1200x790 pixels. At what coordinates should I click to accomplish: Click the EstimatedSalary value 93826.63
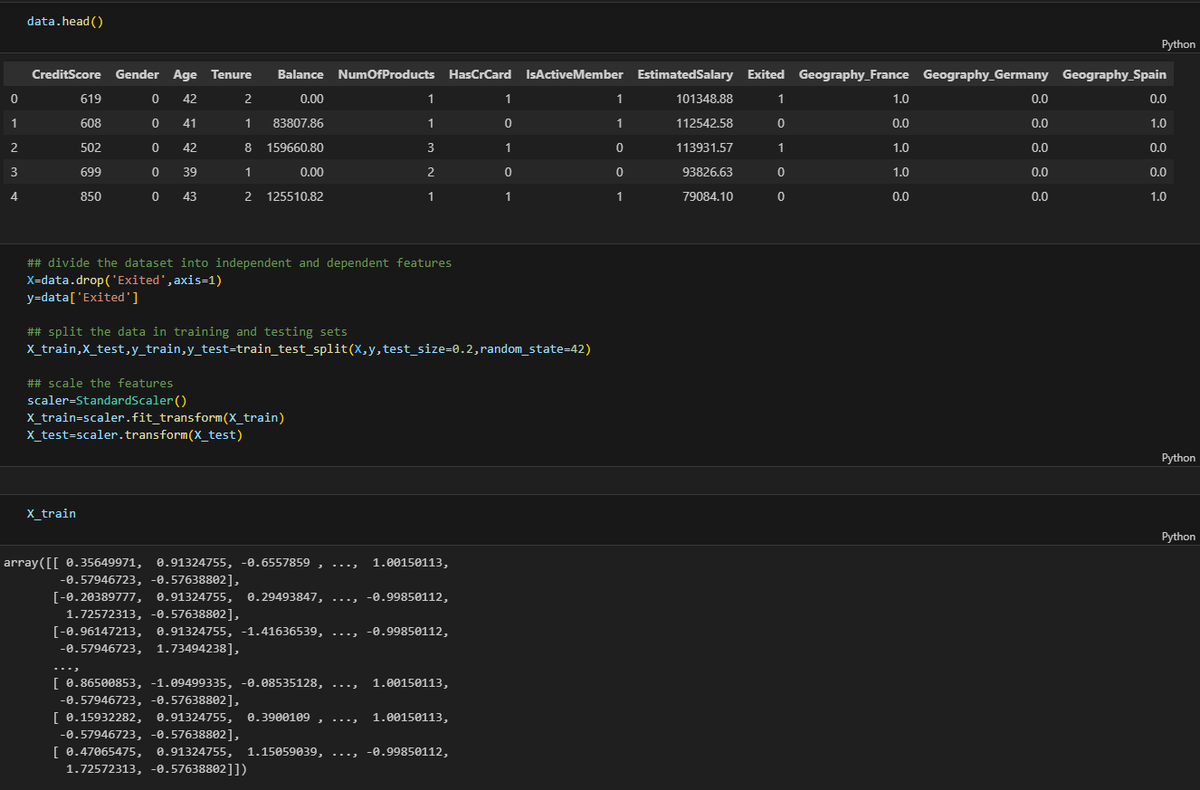pyautogui.click(x=707, y=173)
